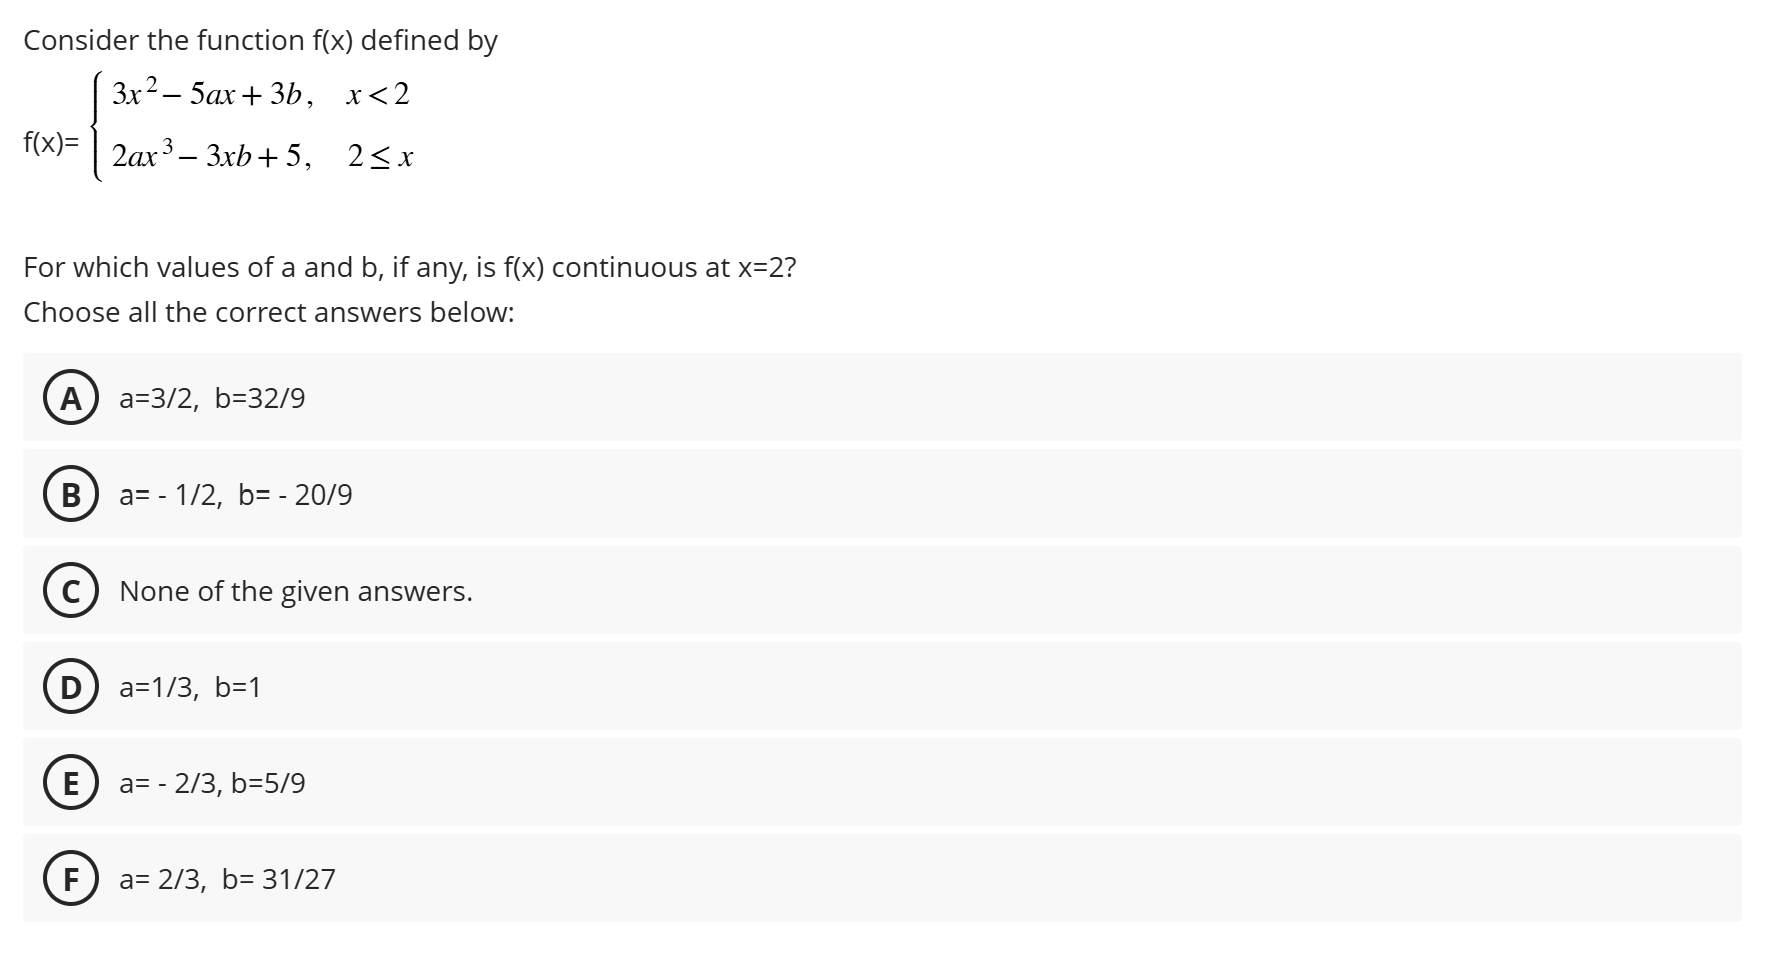Click the circled B icon
Viewport: 1774px width, 978px height.
click(71, 494)
